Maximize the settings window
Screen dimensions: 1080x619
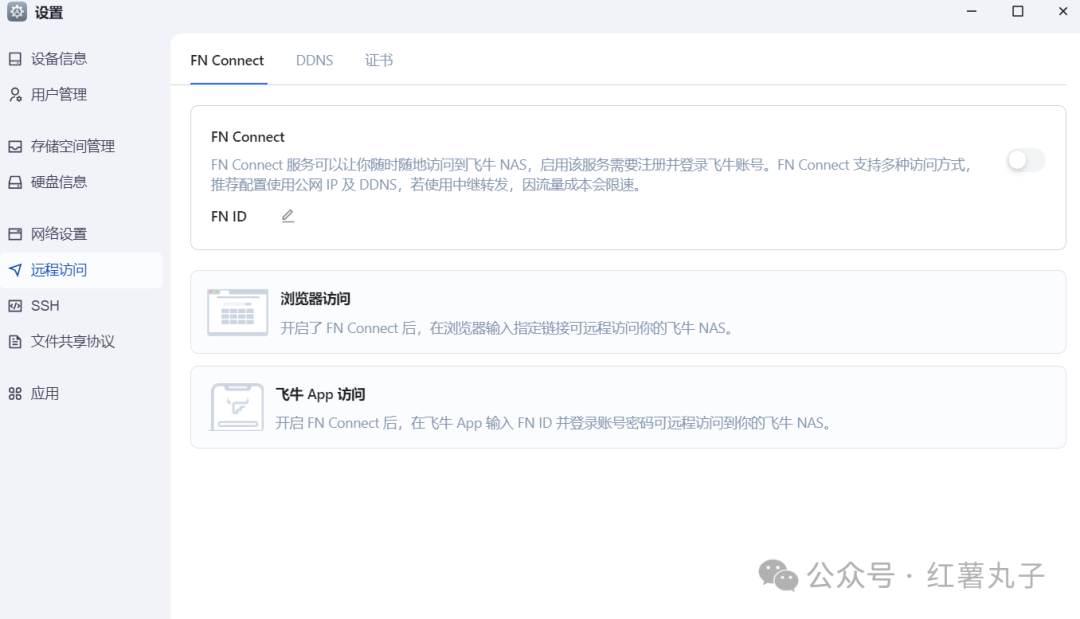(1017, 12)
